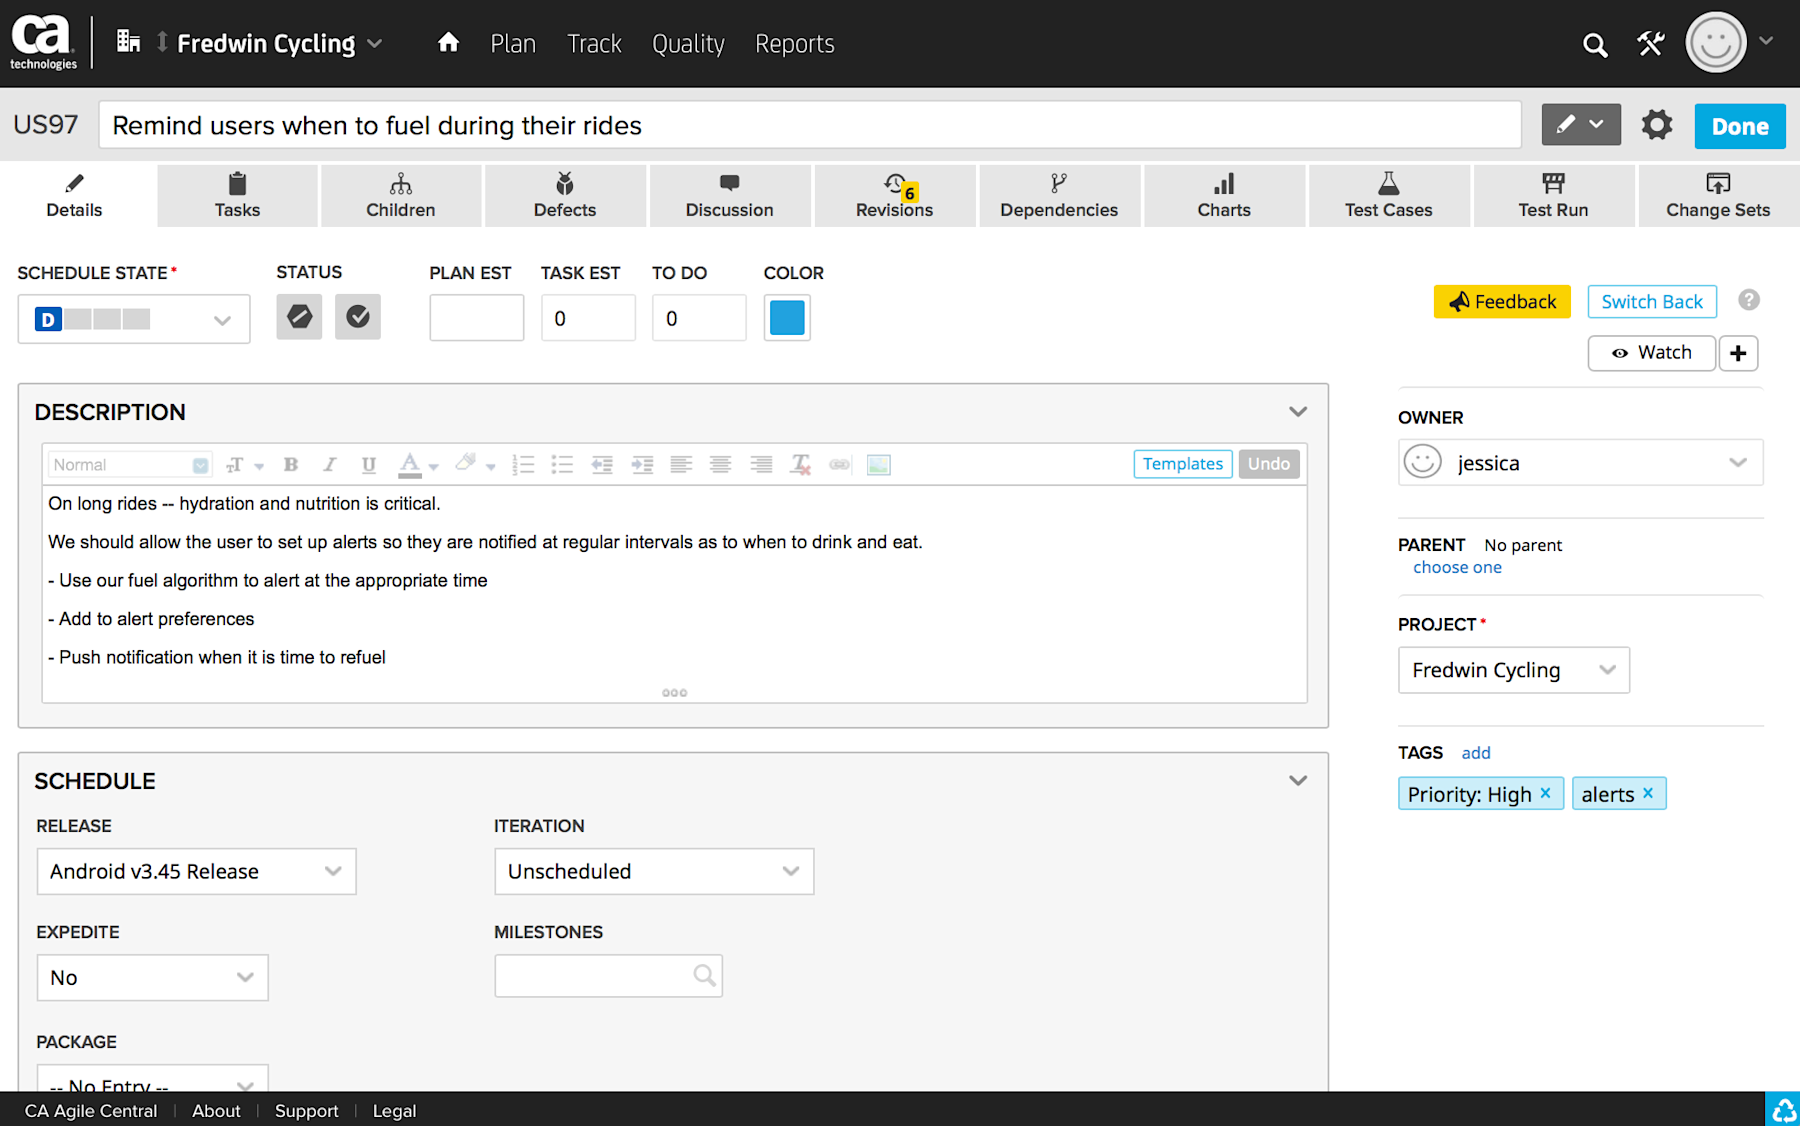Click the 'choose one' parent link
1800x1126 pixels.
coord(1457,568)
